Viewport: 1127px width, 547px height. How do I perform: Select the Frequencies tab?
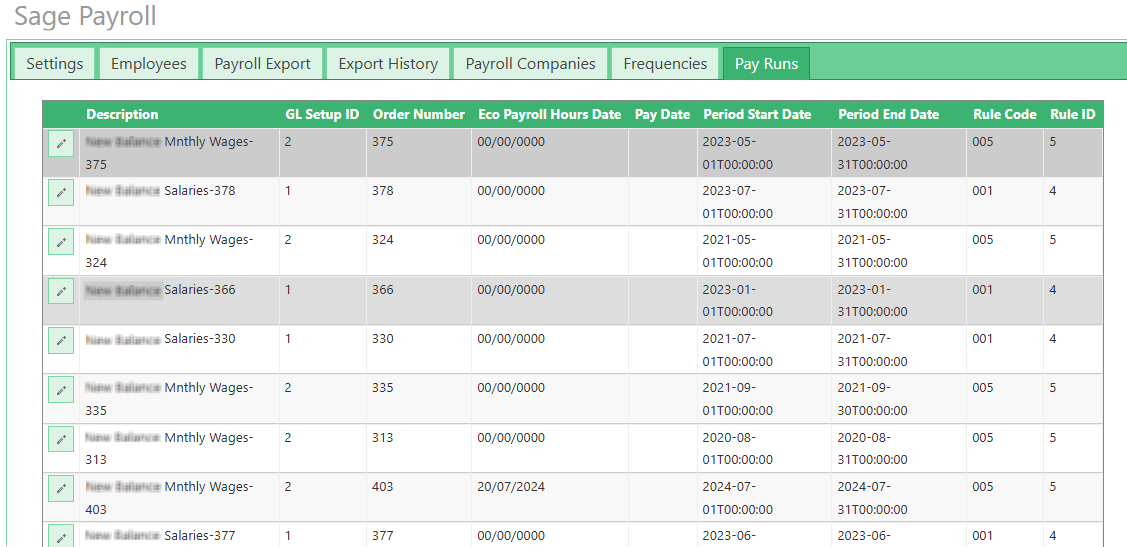pyautogui.click(x=665, y=63)
